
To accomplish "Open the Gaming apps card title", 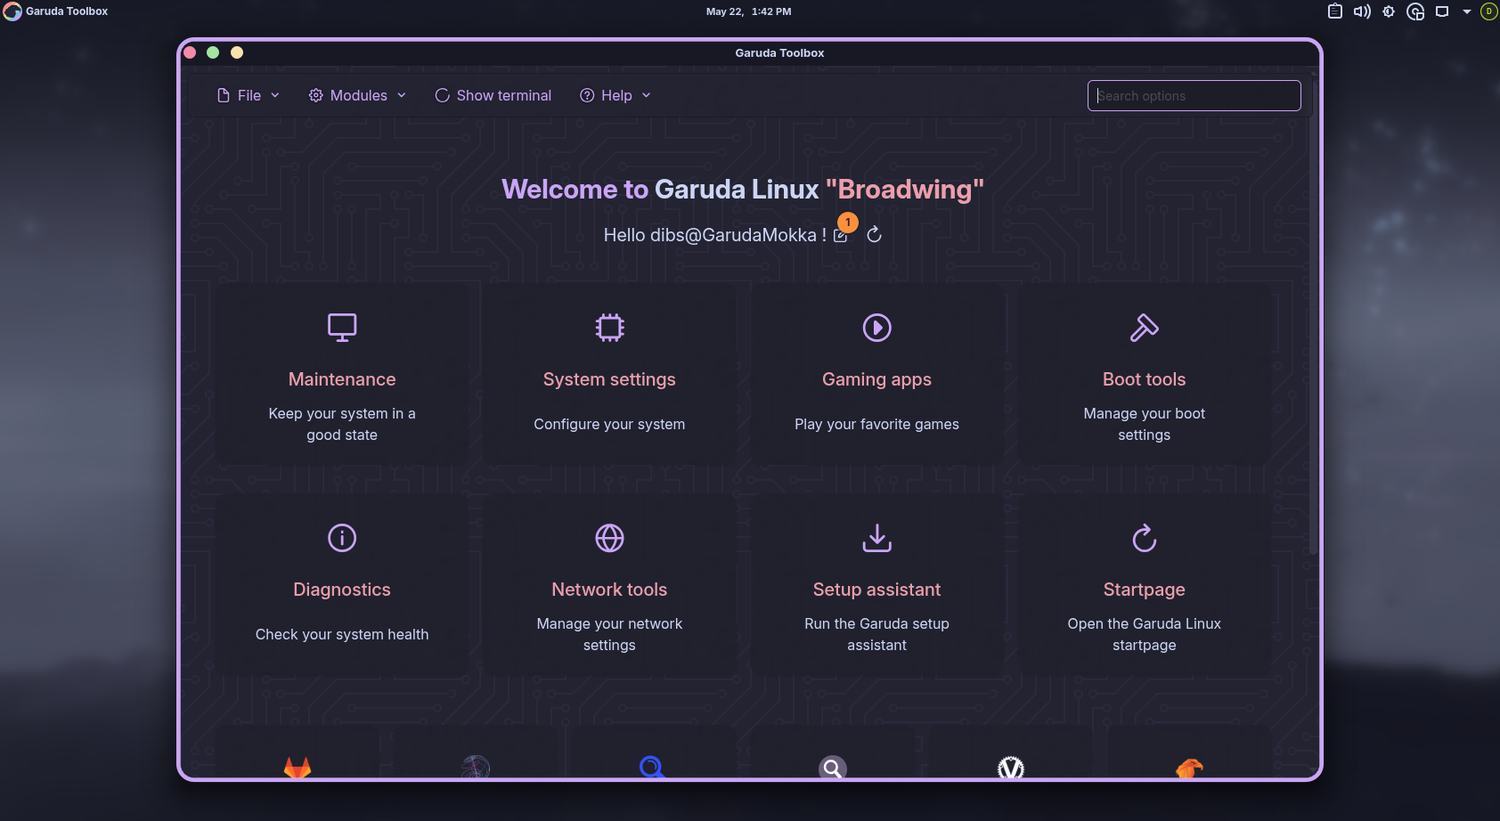I will tap(877, 379).
